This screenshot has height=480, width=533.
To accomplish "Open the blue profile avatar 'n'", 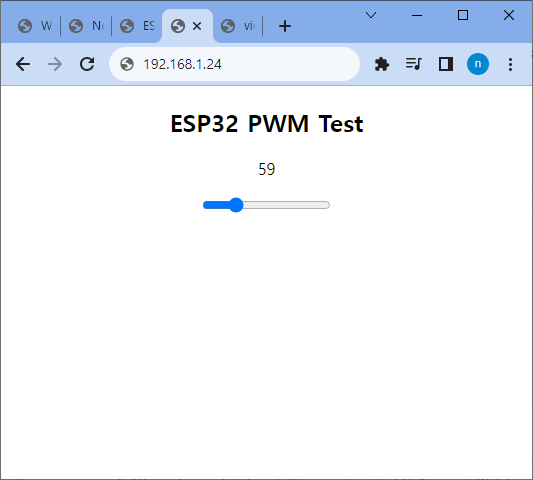I will [x=478, y=64].
